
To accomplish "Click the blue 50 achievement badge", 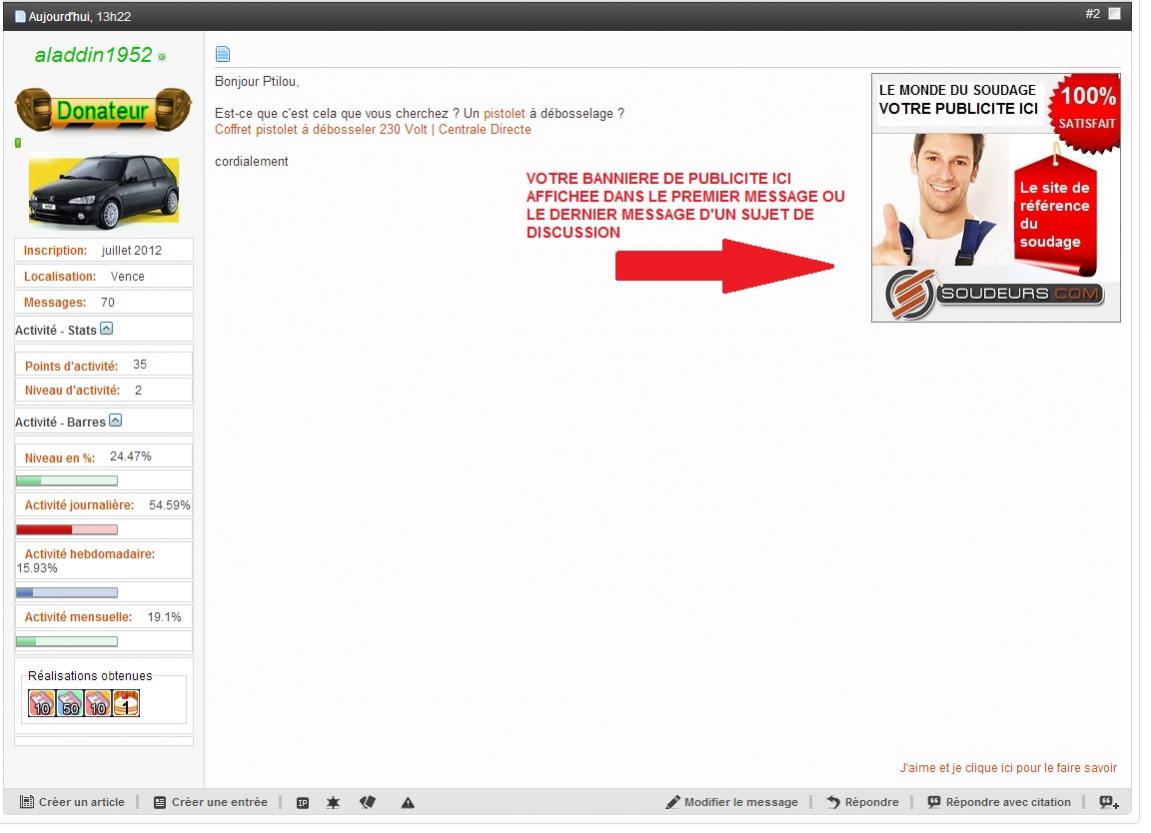I will pyautogui.click(x=70, y=704).
